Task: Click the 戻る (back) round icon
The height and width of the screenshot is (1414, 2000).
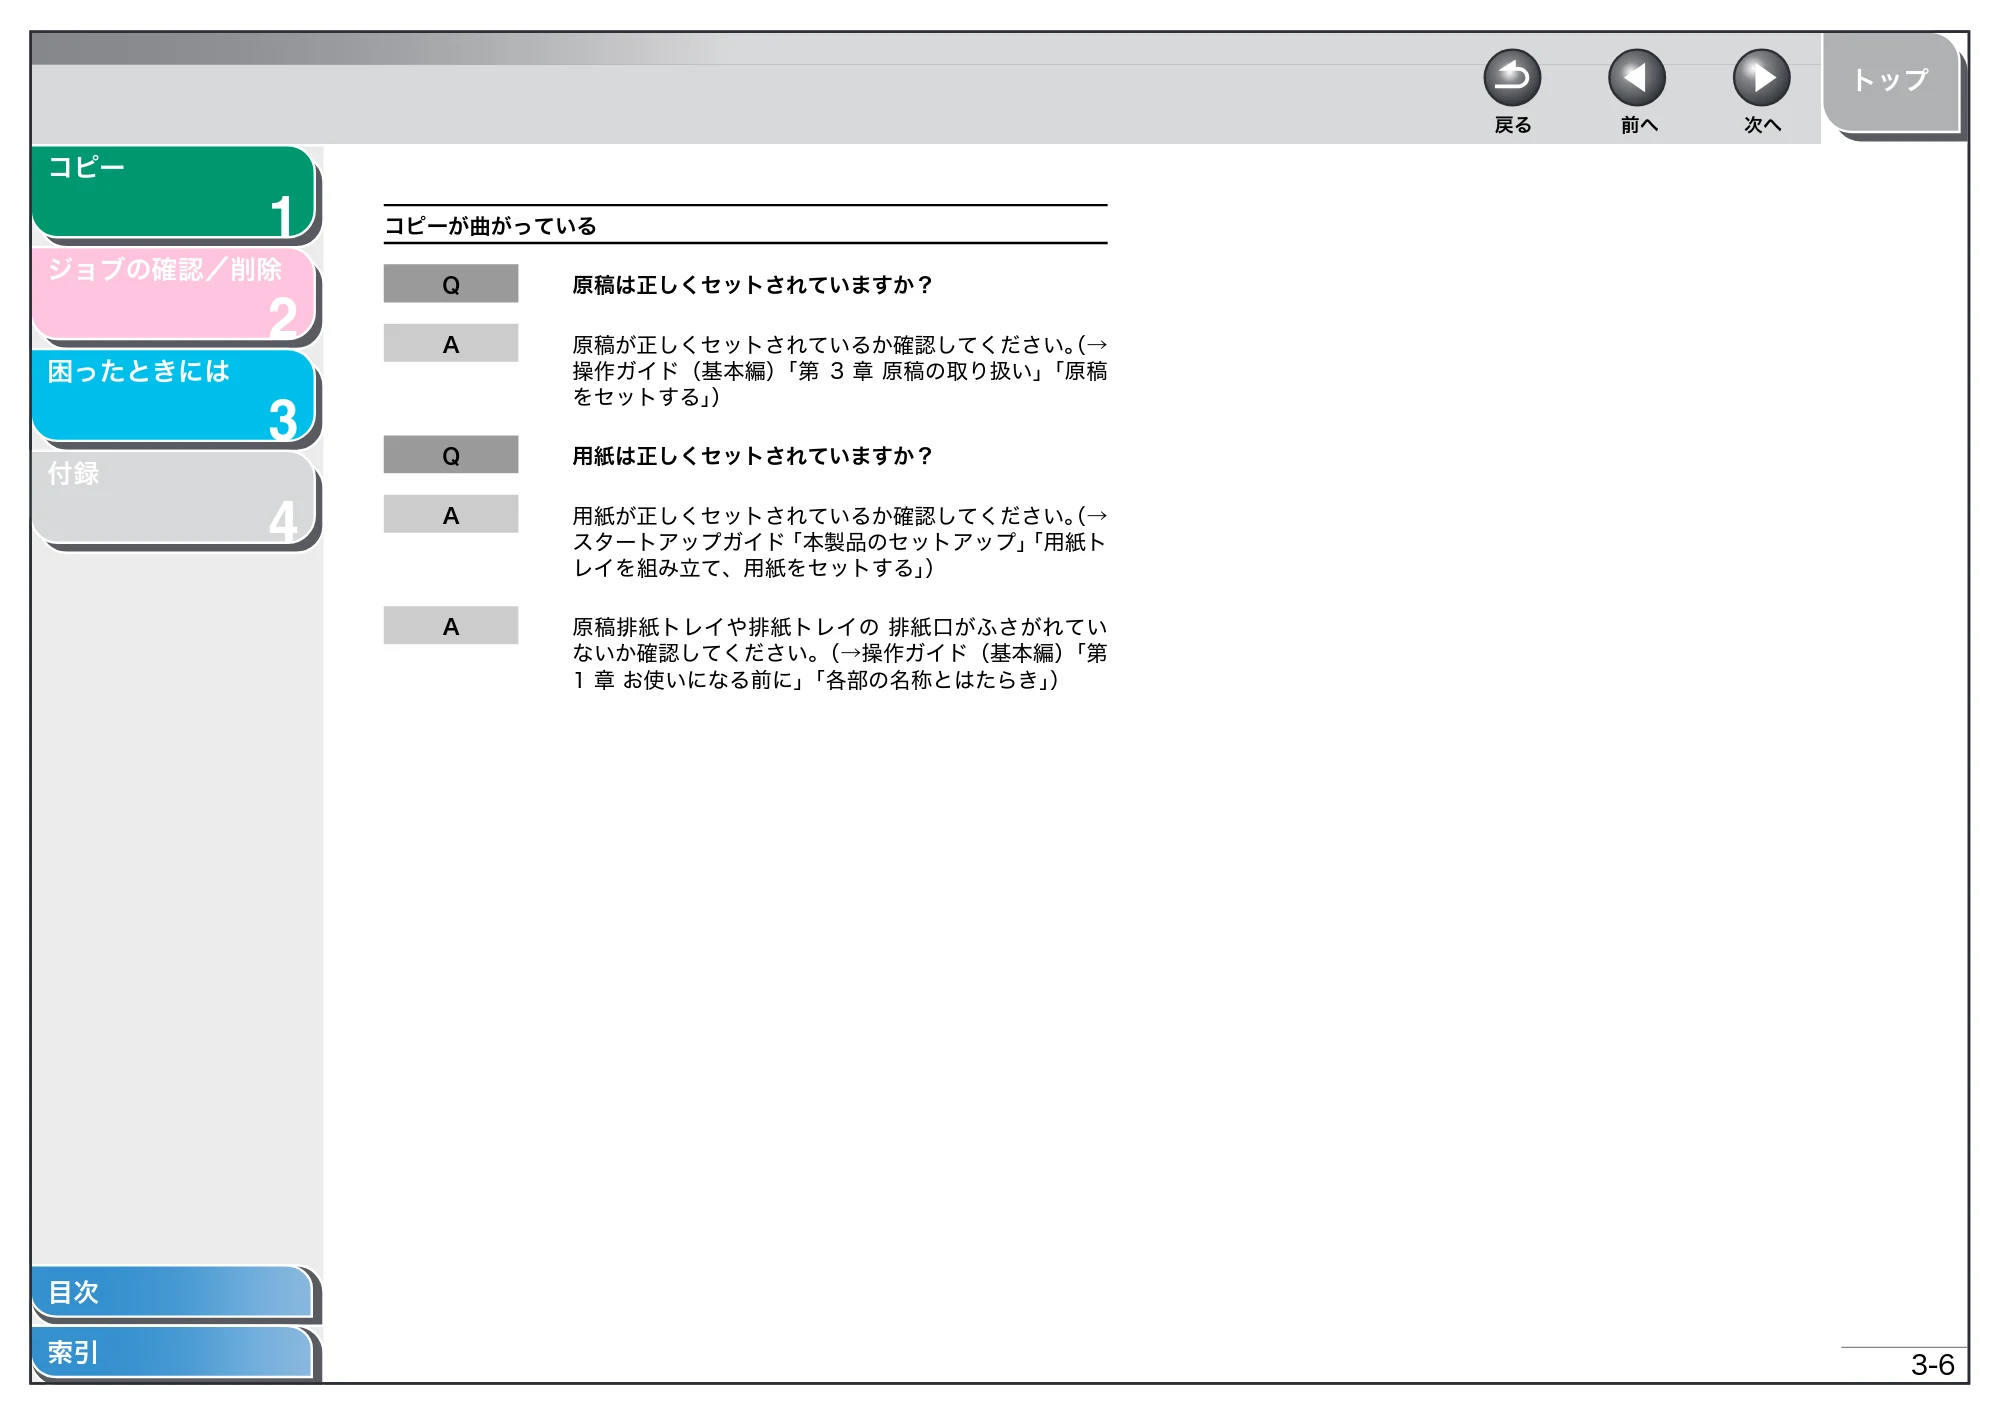Action: (1512, 78)
